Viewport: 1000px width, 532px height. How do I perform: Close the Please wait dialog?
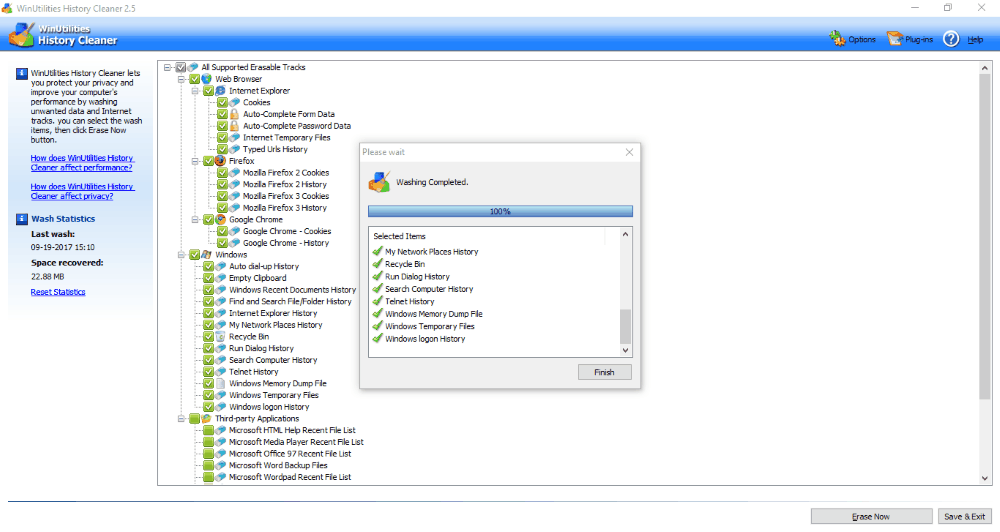(x=629, y=152)
